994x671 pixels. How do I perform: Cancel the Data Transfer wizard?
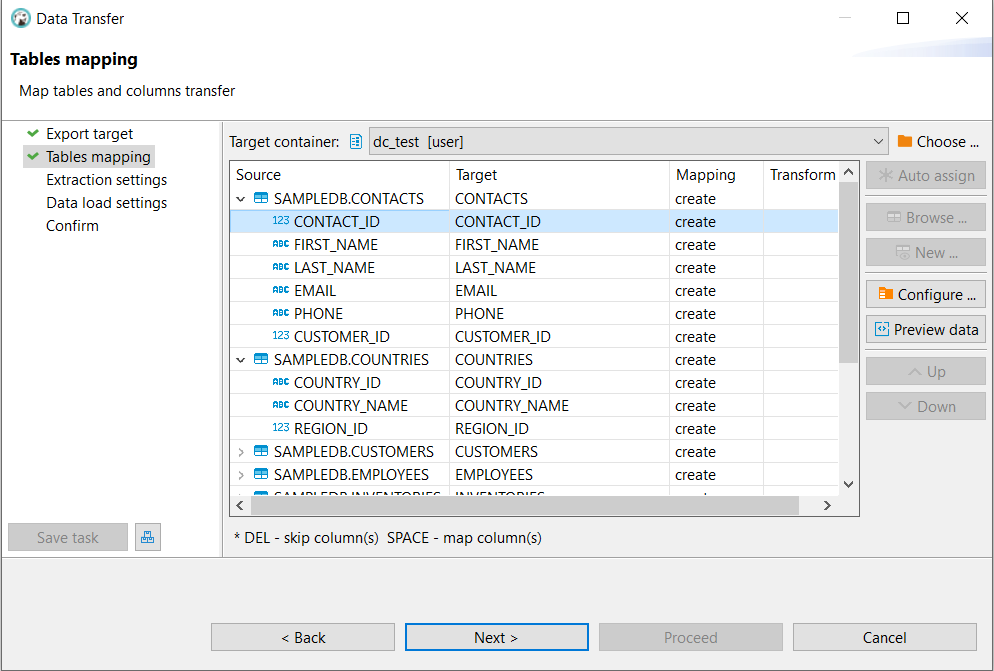tap(884, 637)
